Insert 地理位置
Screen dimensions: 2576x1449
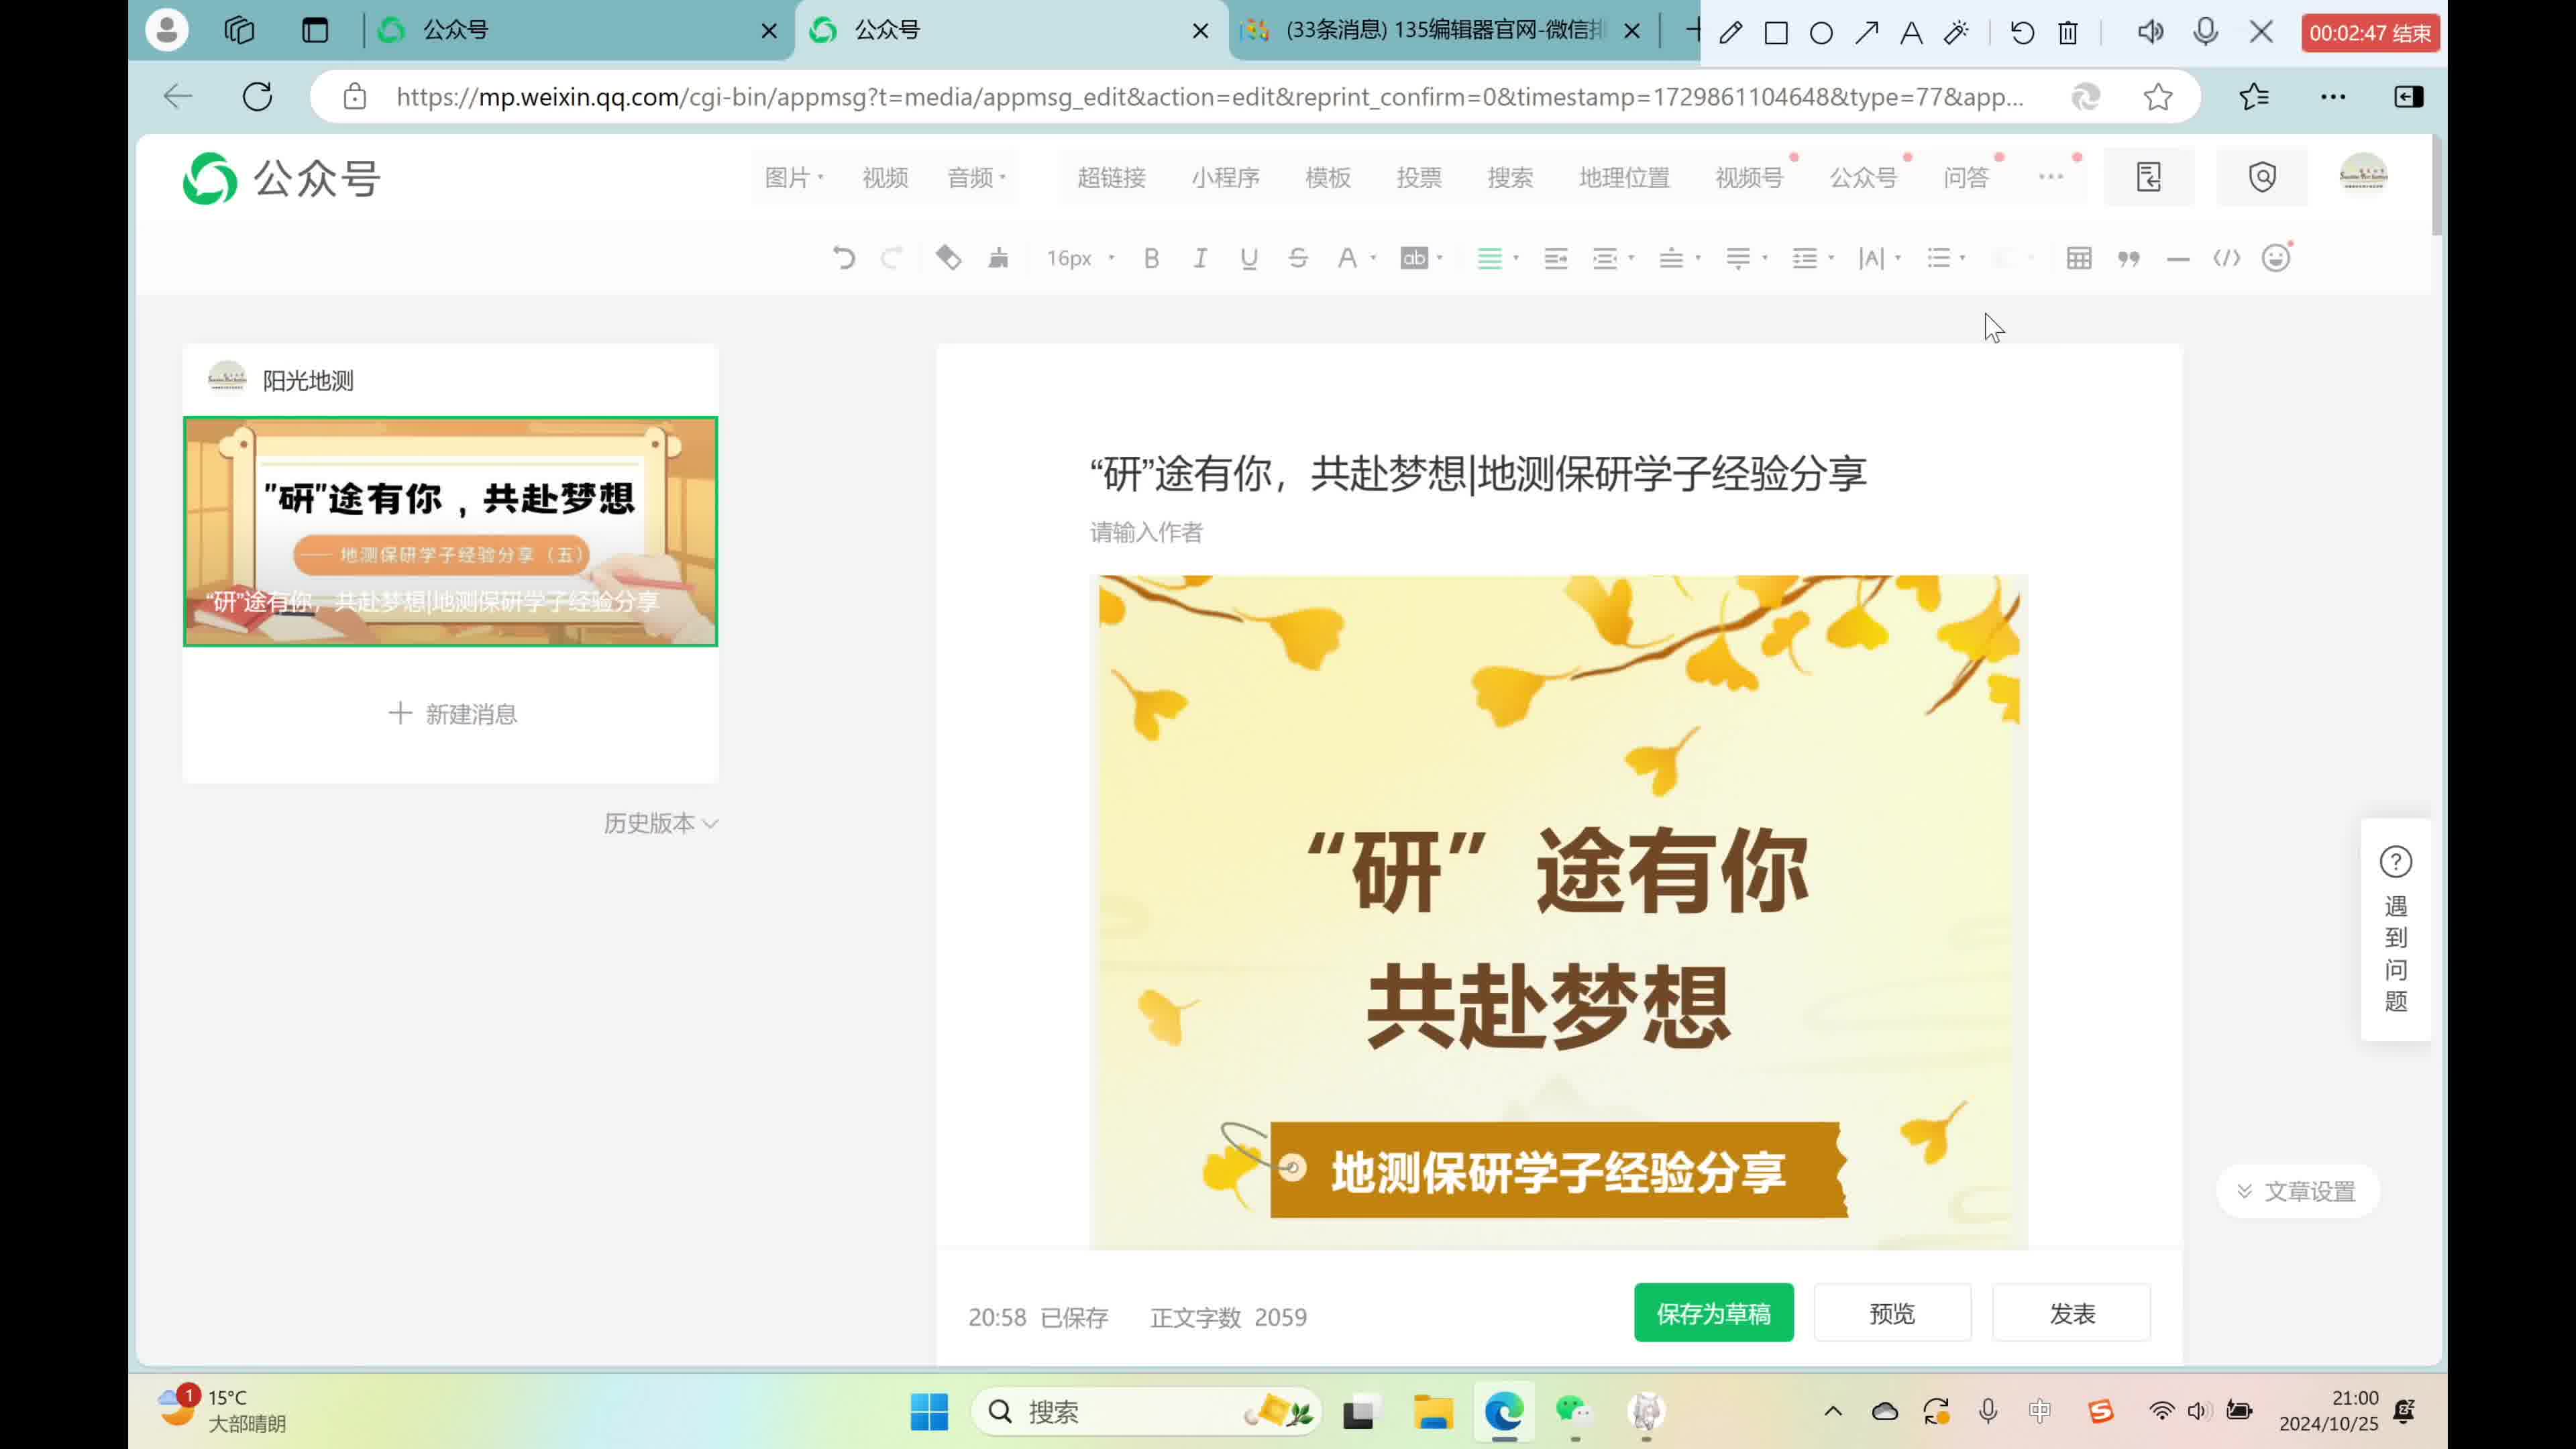pyautogui.click(x=1624, y=177)
